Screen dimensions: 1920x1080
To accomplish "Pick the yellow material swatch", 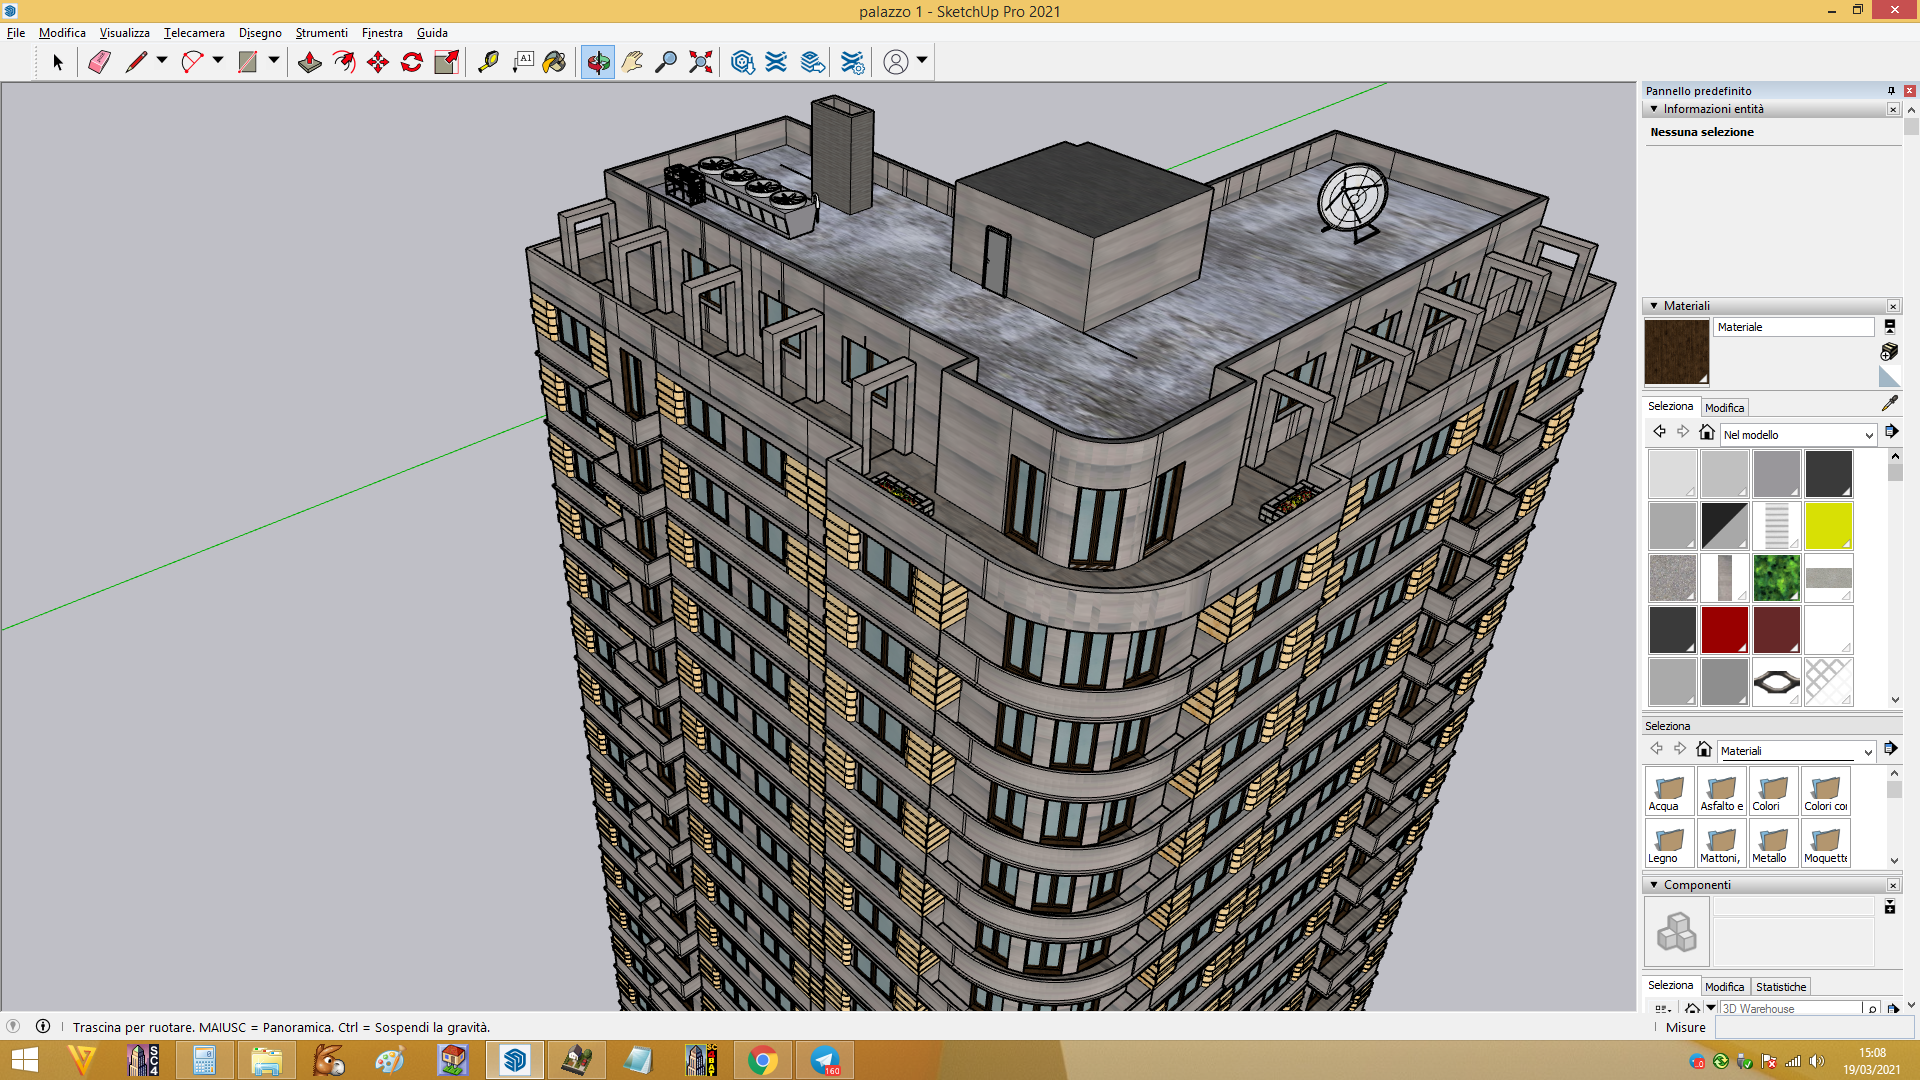I will [1828, 526].
